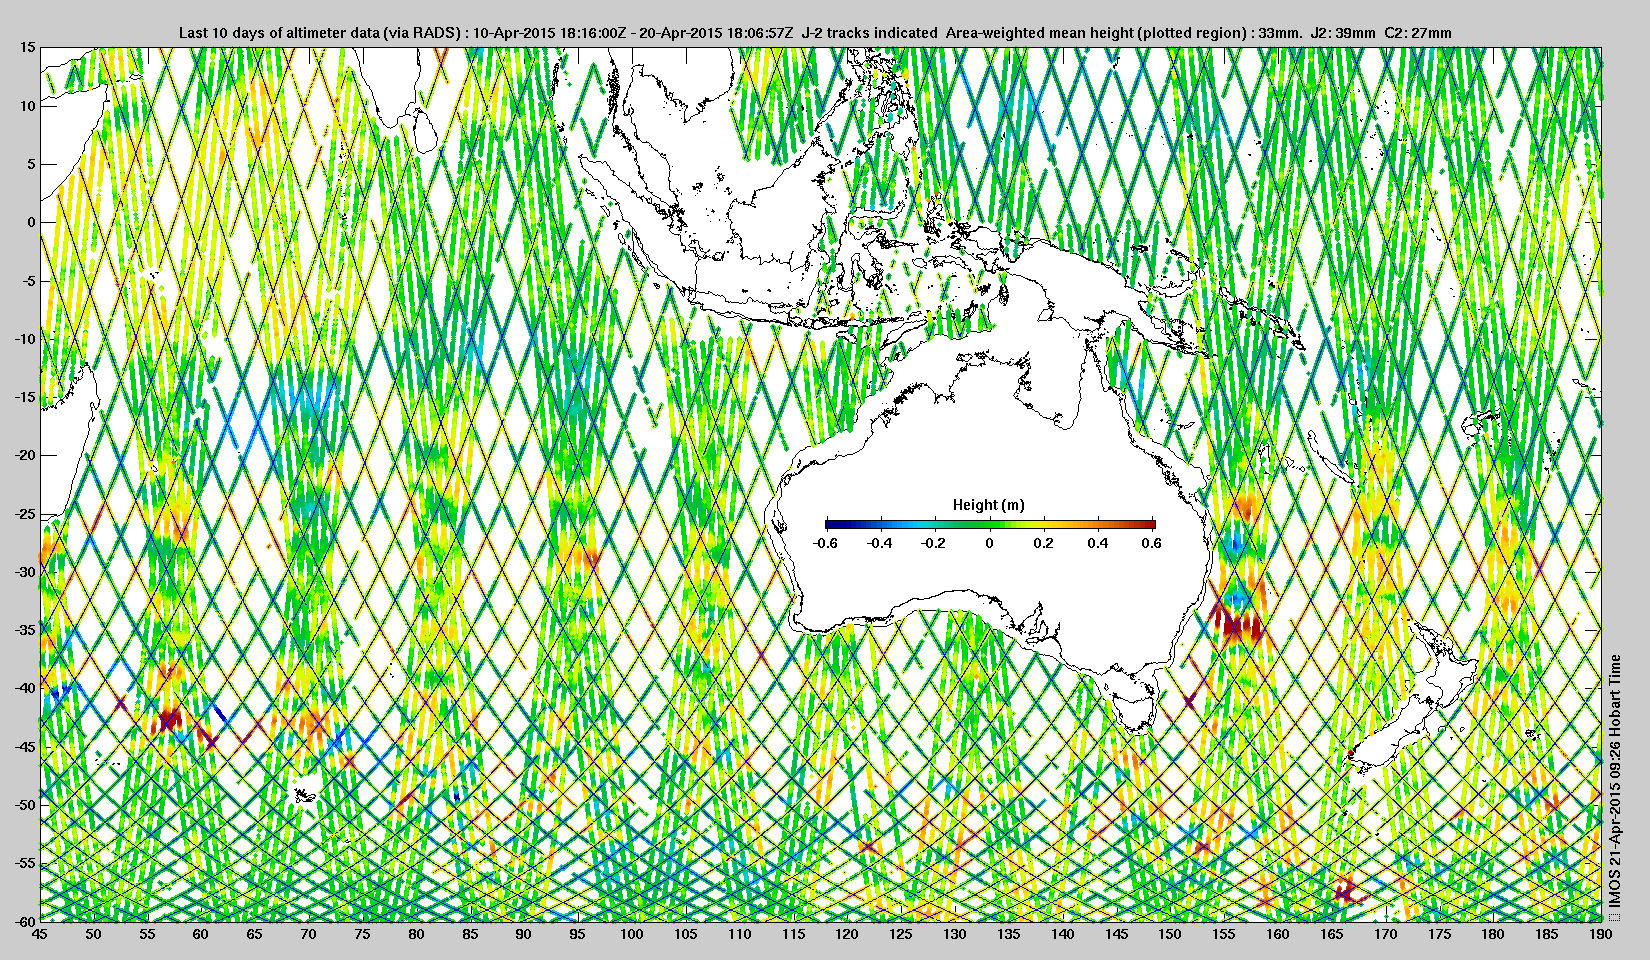
Task: Click latitude axis tick label '-50'
Action: pyautogui.click(x=24, y=805)
